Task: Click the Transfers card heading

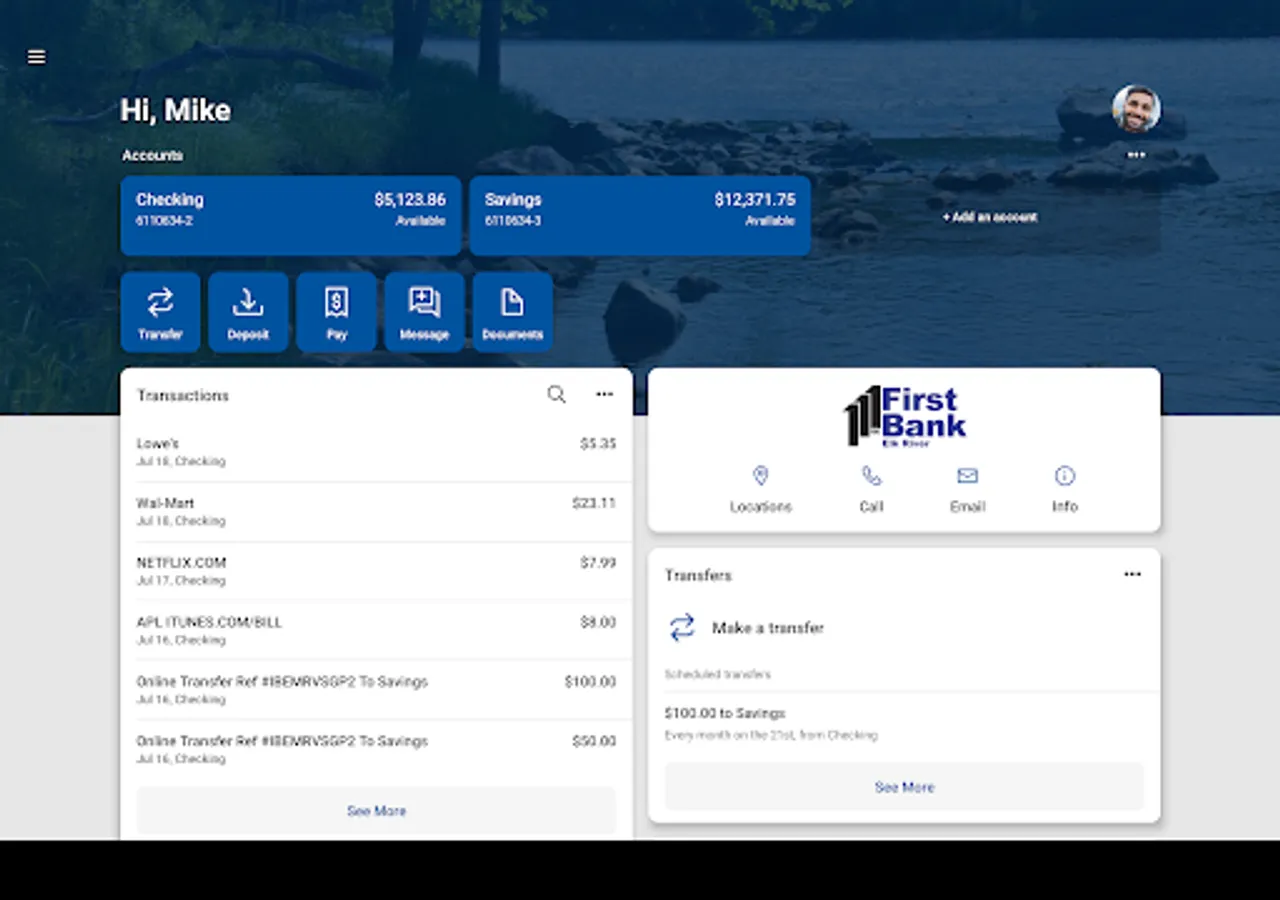Action: pos(699,576)
